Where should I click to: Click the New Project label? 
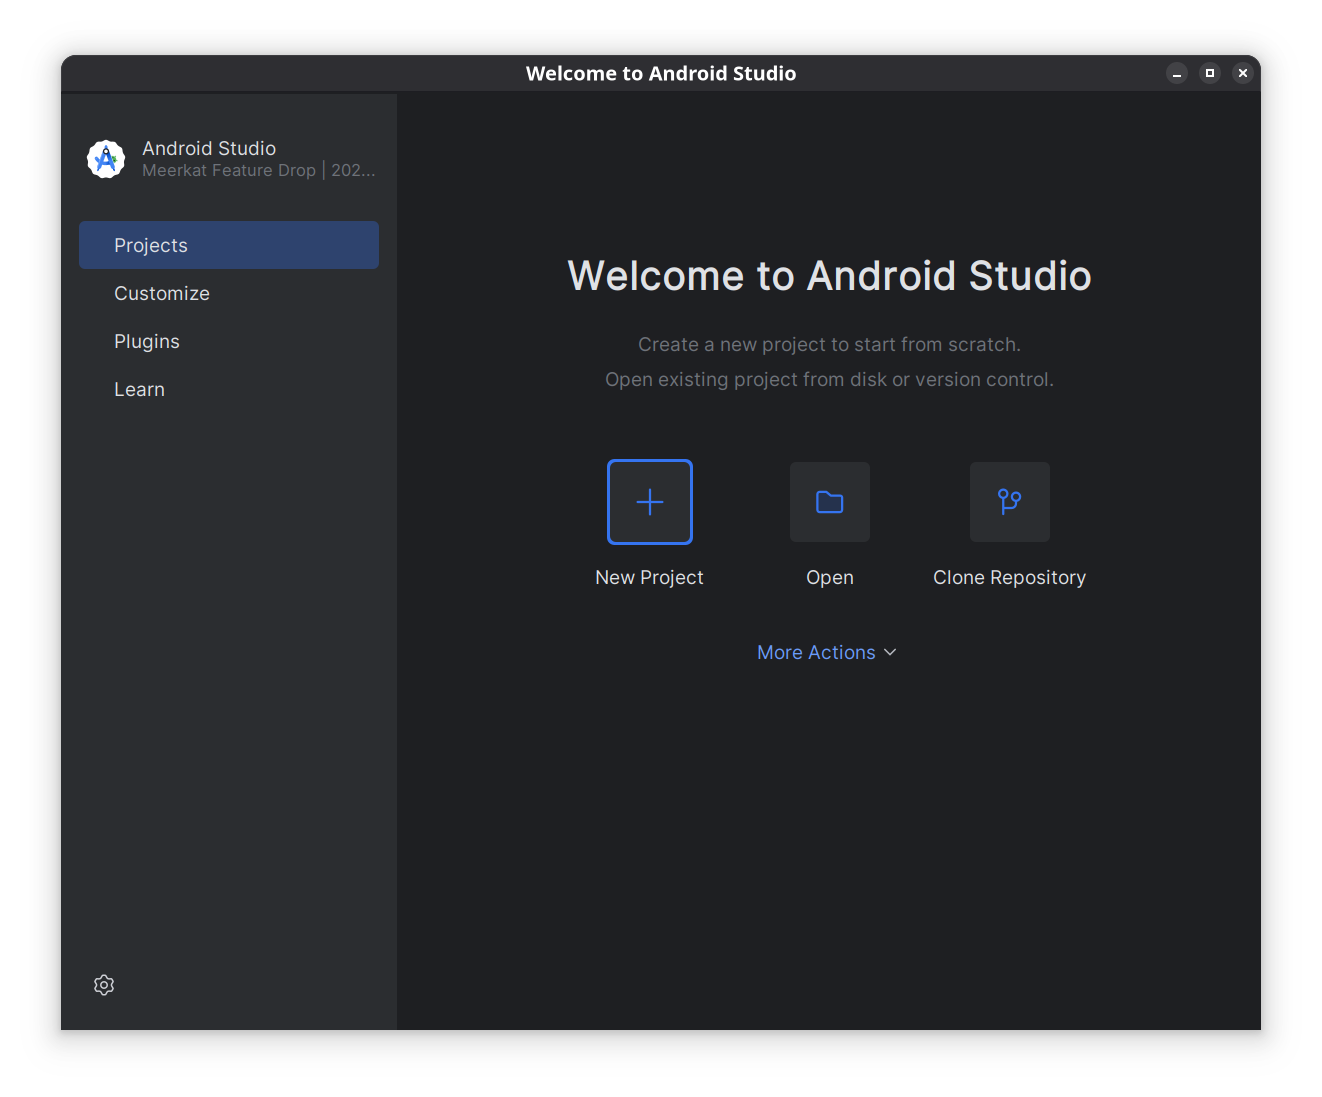(x=650, y=577)
